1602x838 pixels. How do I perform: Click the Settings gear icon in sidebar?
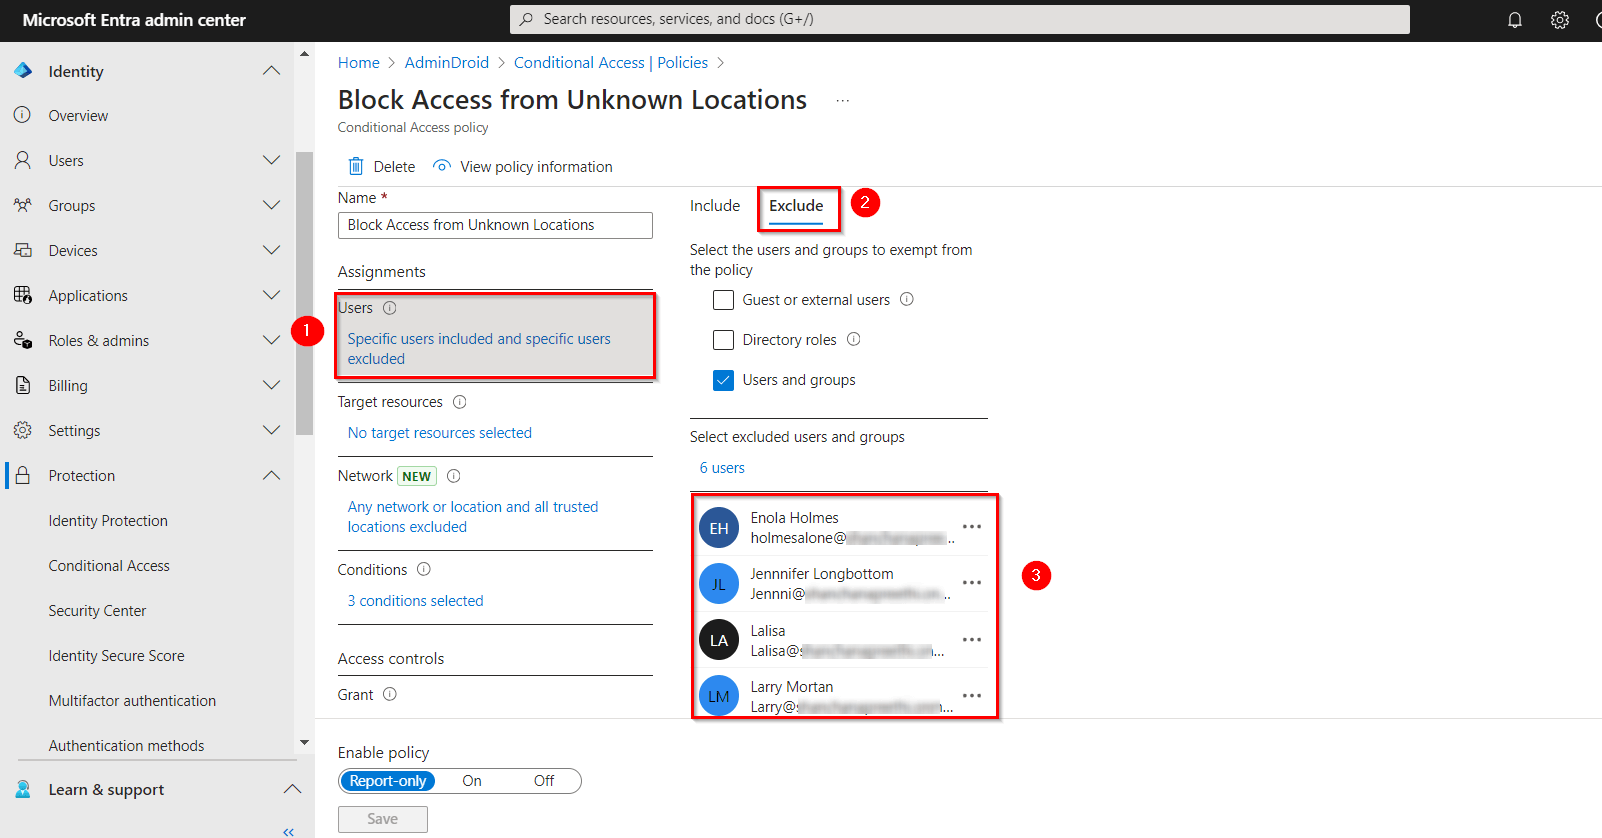click(22, 430)
